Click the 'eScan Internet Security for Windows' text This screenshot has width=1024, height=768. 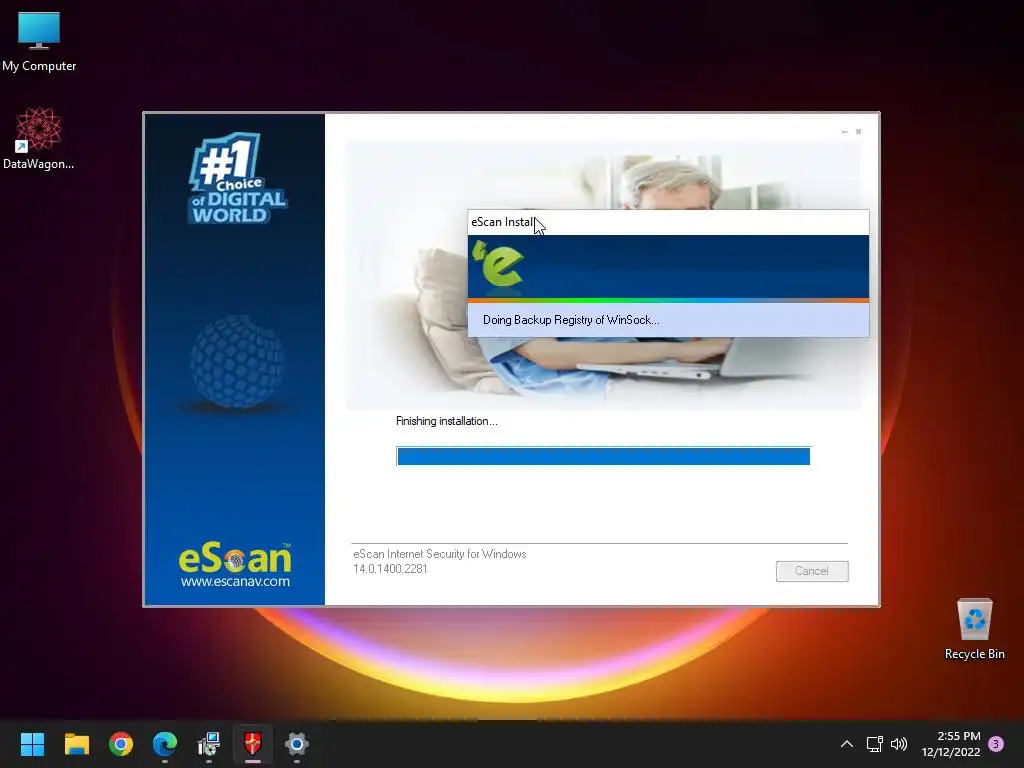pos(440,554)
